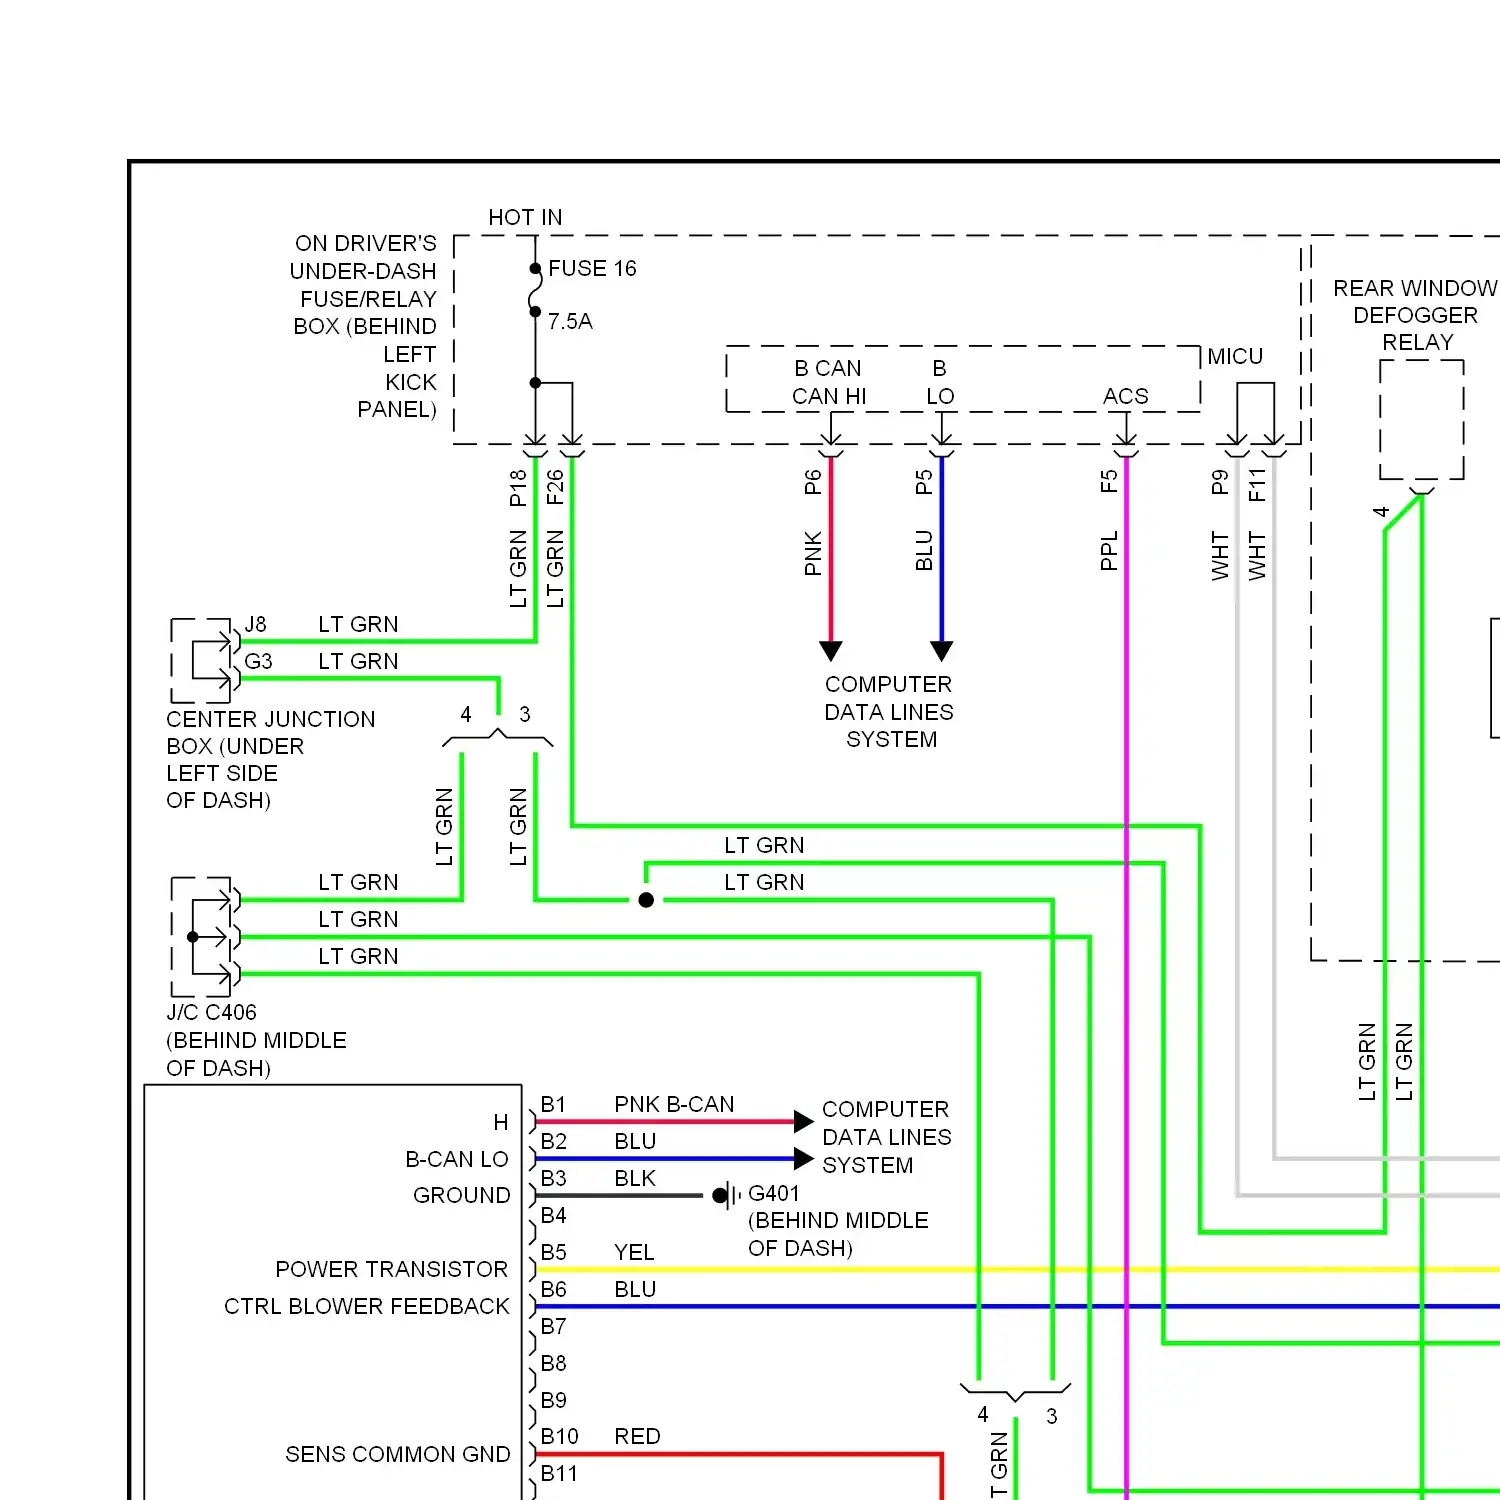Click the F5 PPL connector label
This screenshot has height=1500, width=1500.
tap(1109, 482)
